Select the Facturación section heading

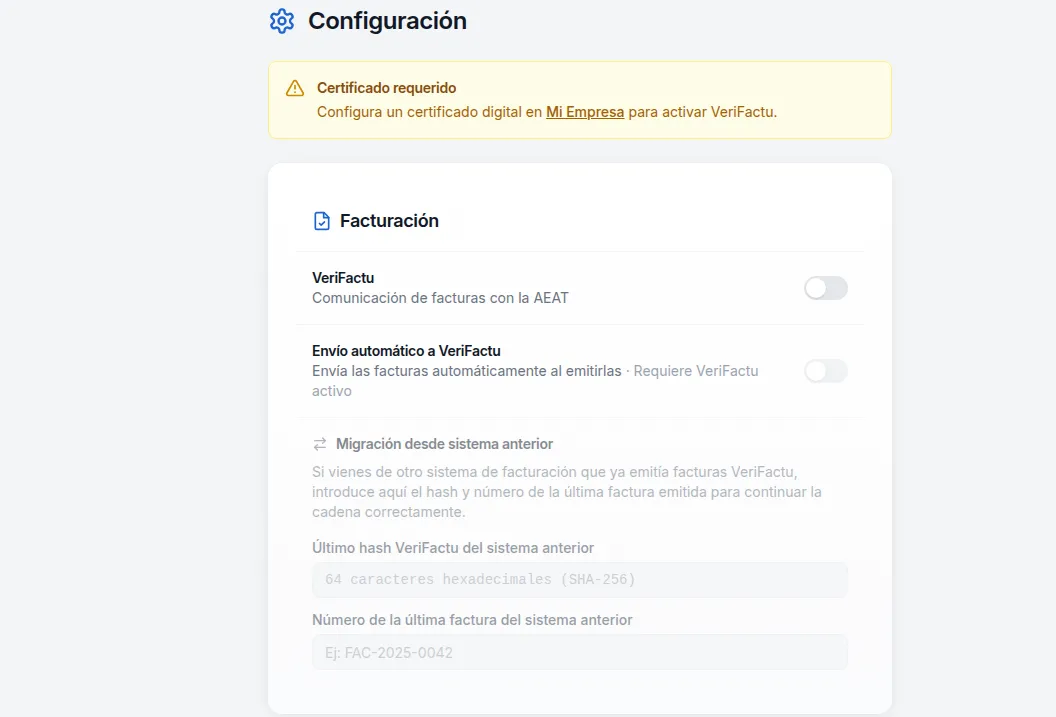(x=389, y=221)
